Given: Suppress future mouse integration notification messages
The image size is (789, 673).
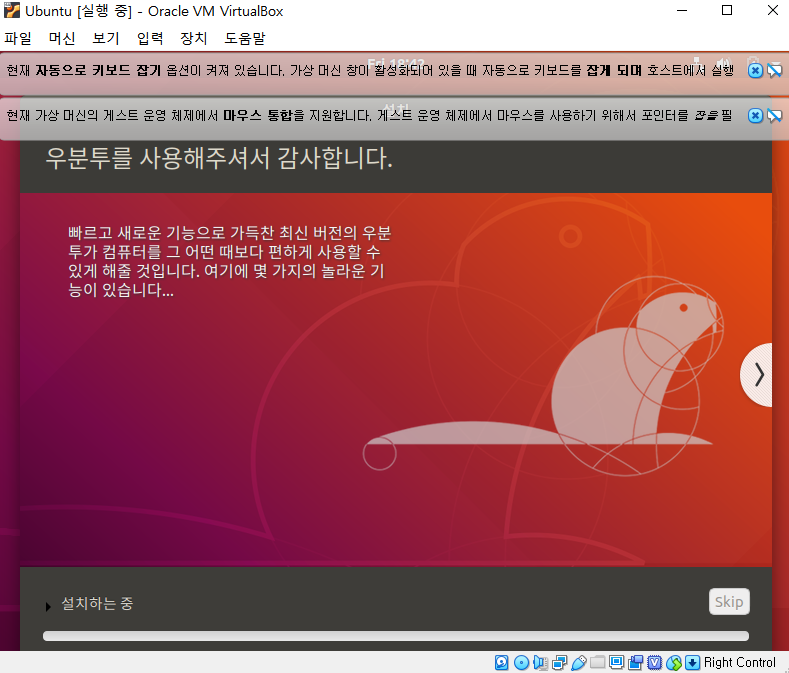Looking at the screenshot, I should point(775,116).
